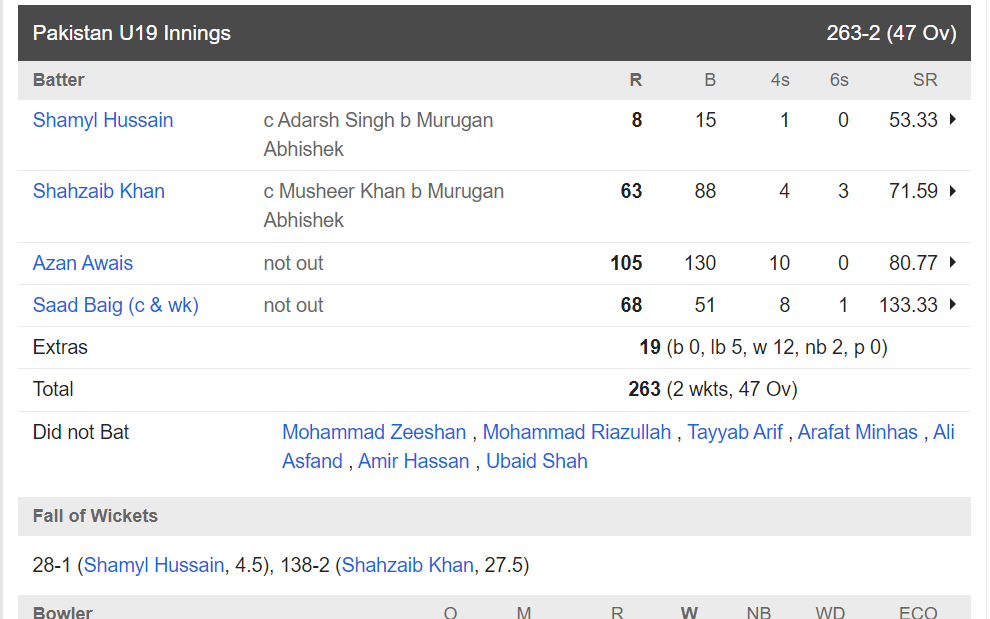Screen dimensions: 990x619
Task: Open Ubaid Shah player link
Action: tap(537, 461)
